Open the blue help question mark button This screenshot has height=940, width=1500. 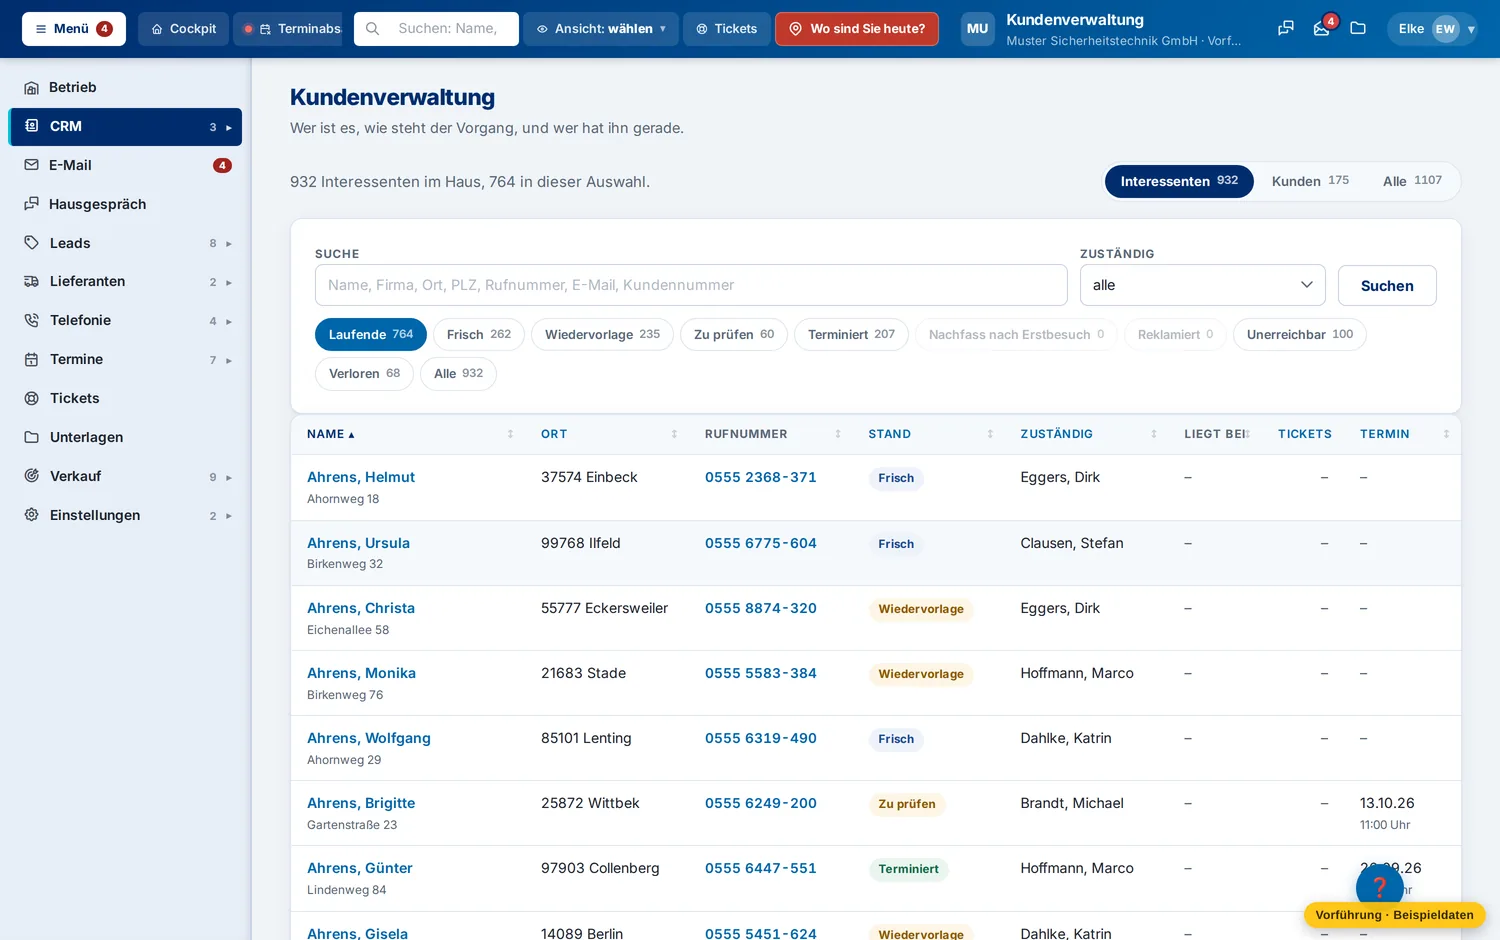click(1380, 886)
